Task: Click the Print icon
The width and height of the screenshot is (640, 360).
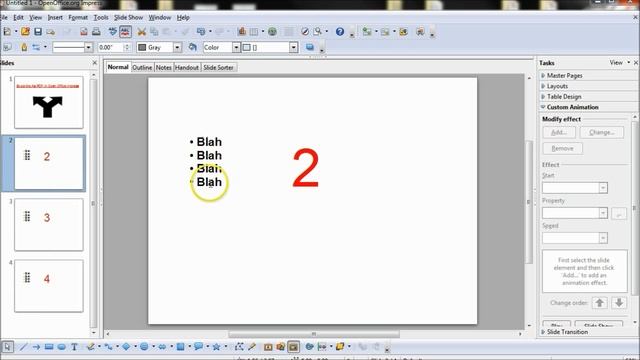Action: pyautogui.click(x=96, y=31)
